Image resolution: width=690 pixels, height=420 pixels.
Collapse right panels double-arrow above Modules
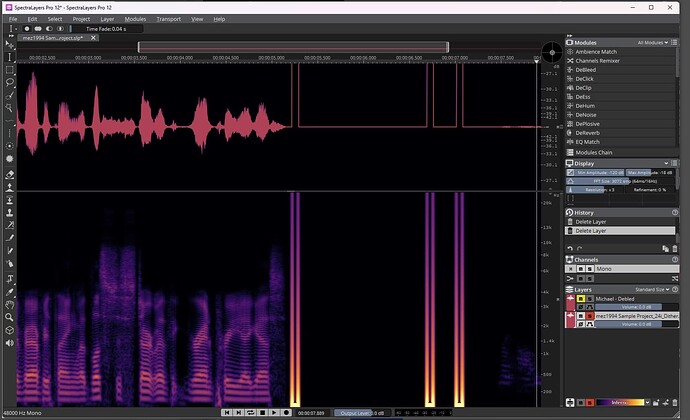pyautogui.click(x=569, y=36)
